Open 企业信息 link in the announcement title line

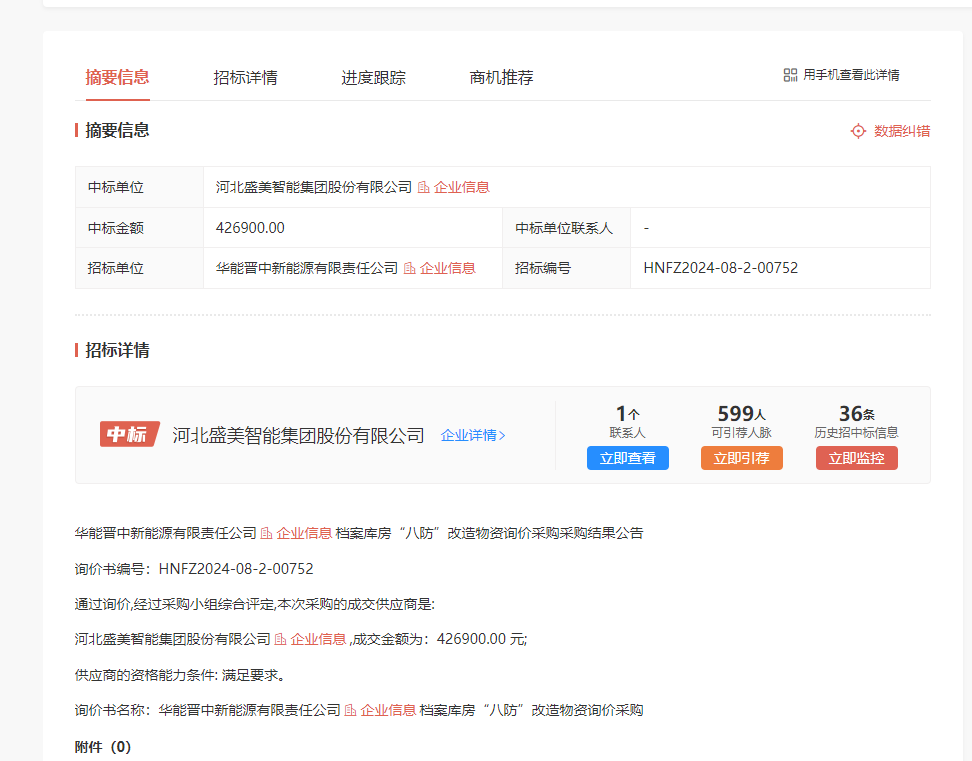tap(304, 533)
